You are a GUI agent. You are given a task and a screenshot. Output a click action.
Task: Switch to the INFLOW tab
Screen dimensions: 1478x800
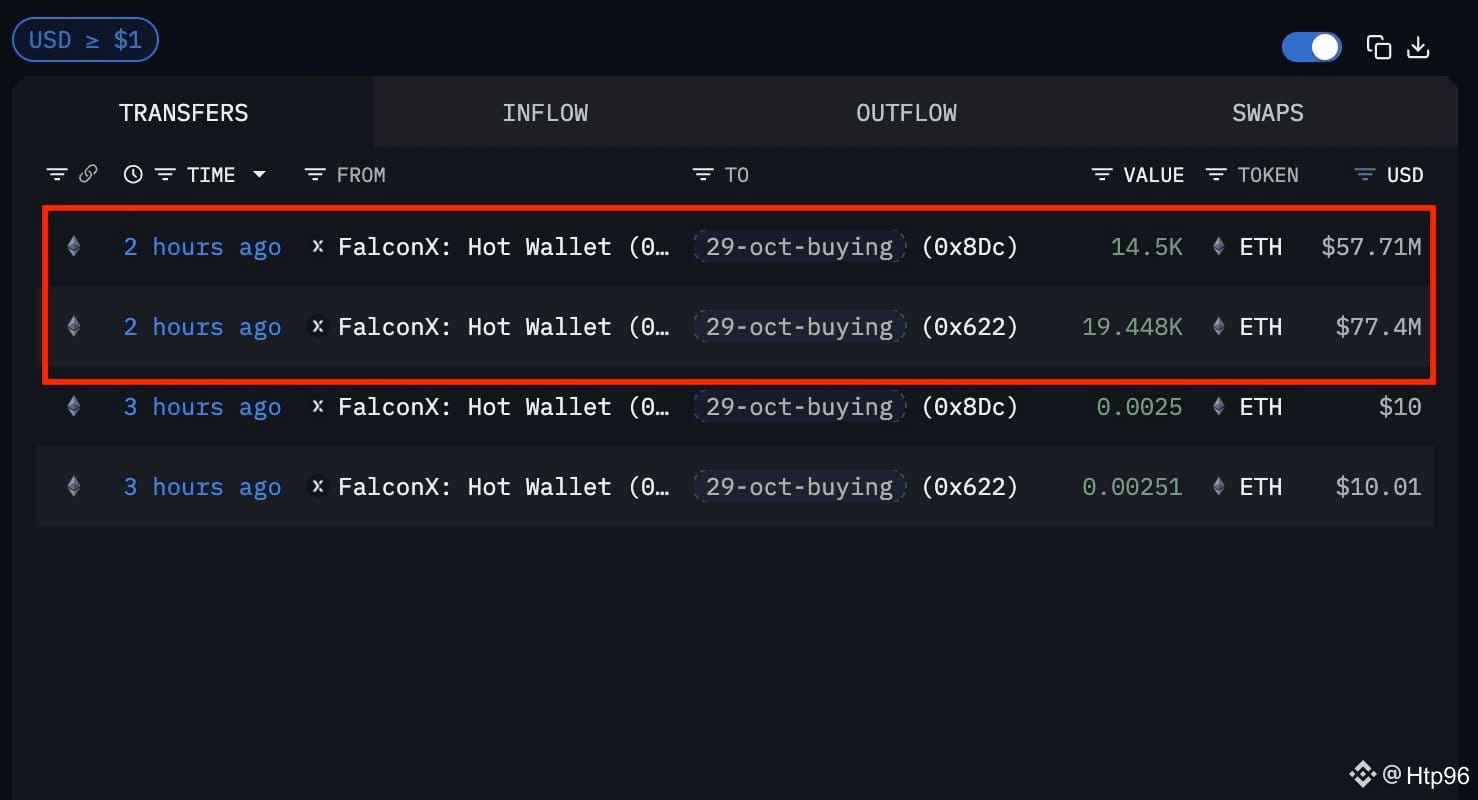pyautogui.click(x=545, y=113)
